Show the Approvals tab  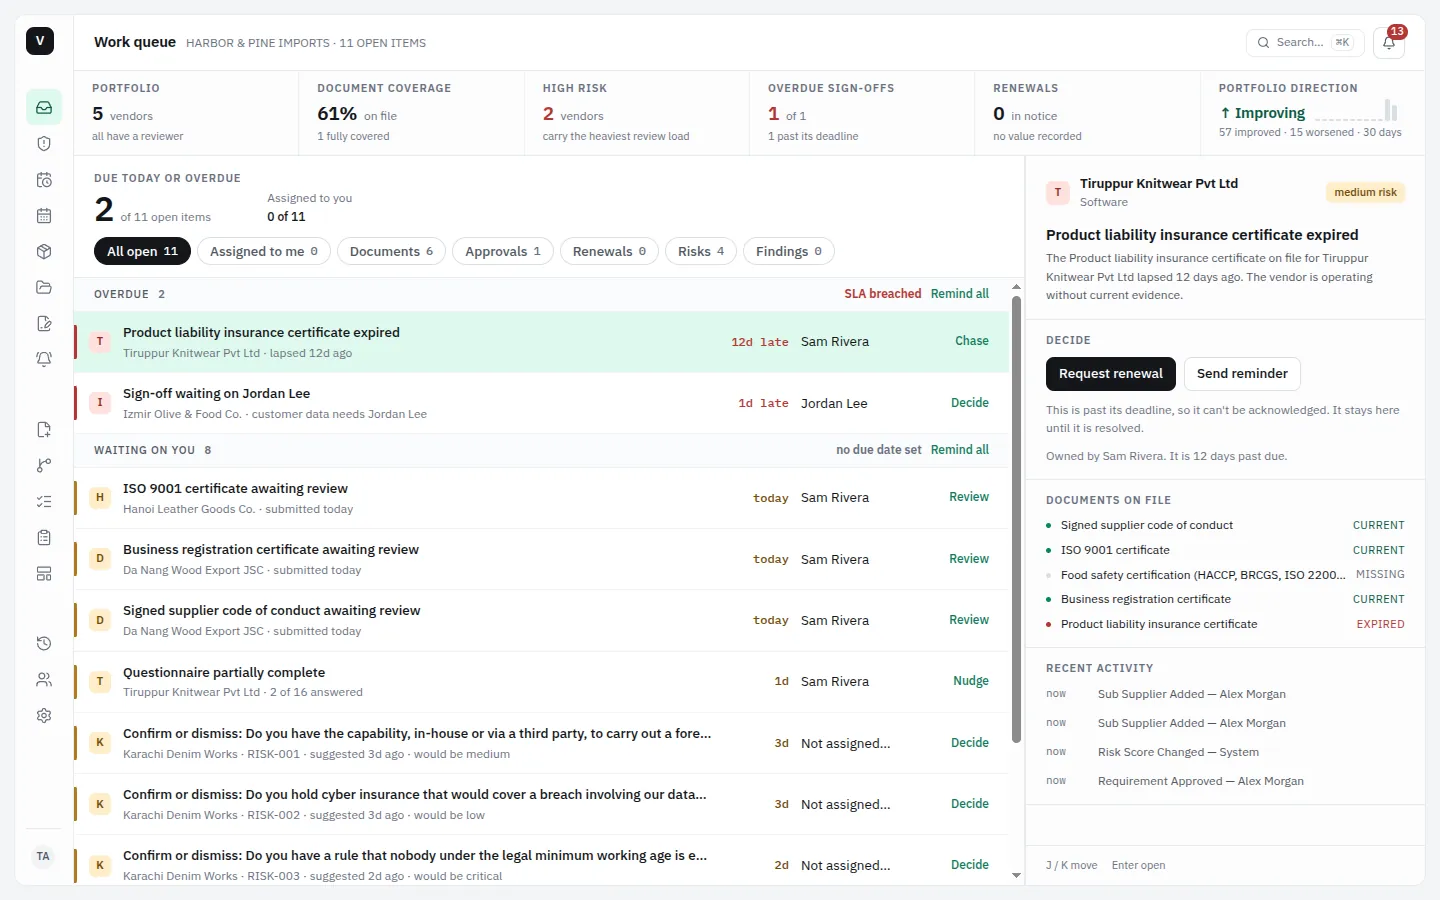(503, 251)
